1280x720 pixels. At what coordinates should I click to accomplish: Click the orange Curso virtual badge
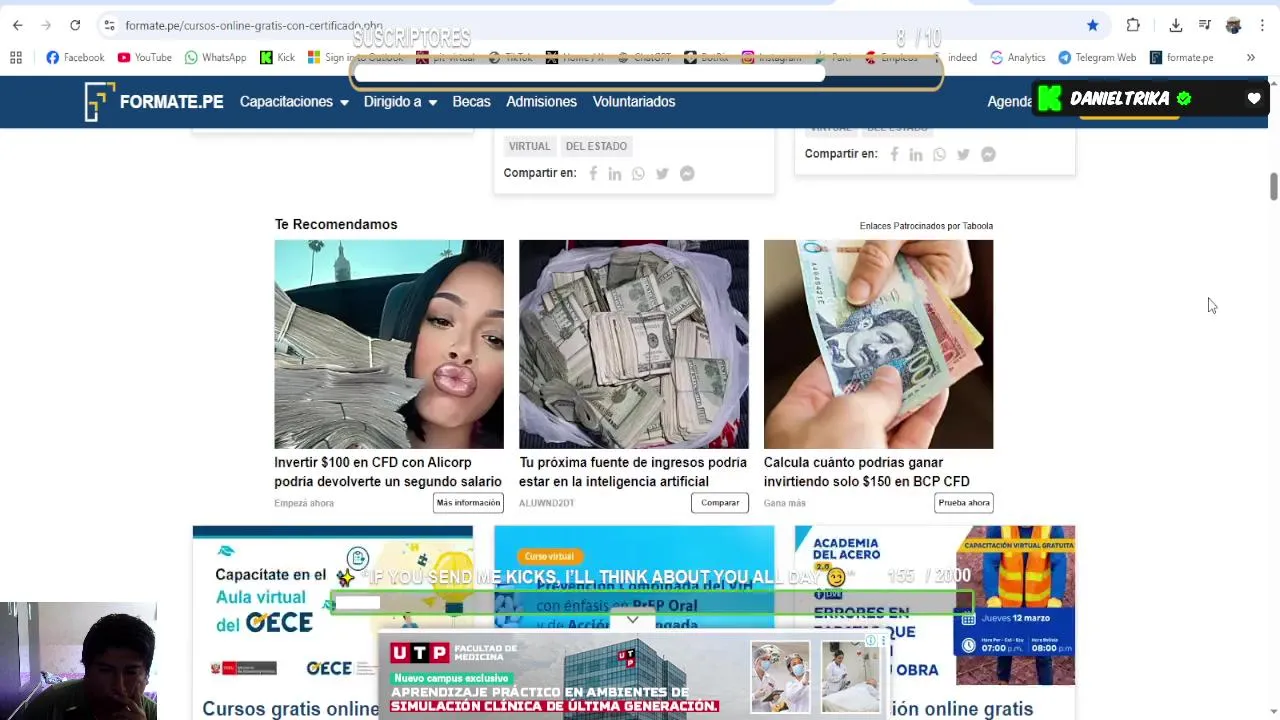pos(549,556)
